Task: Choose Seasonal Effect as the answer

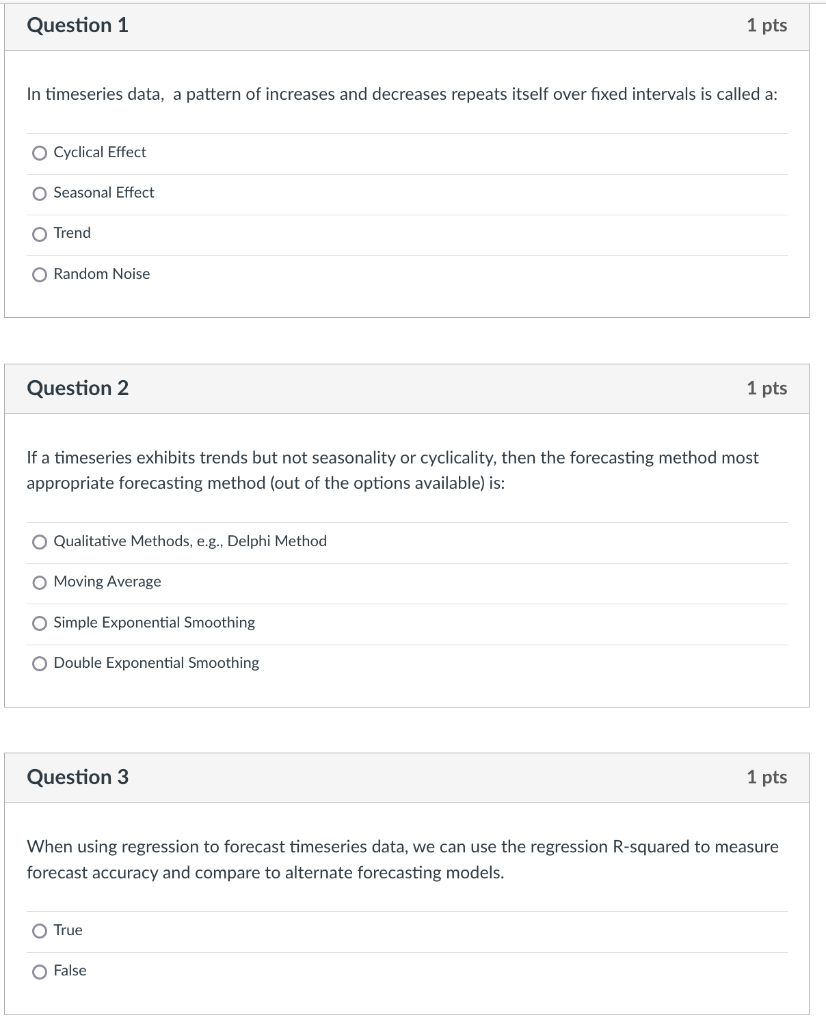Action: click(39, 193)
